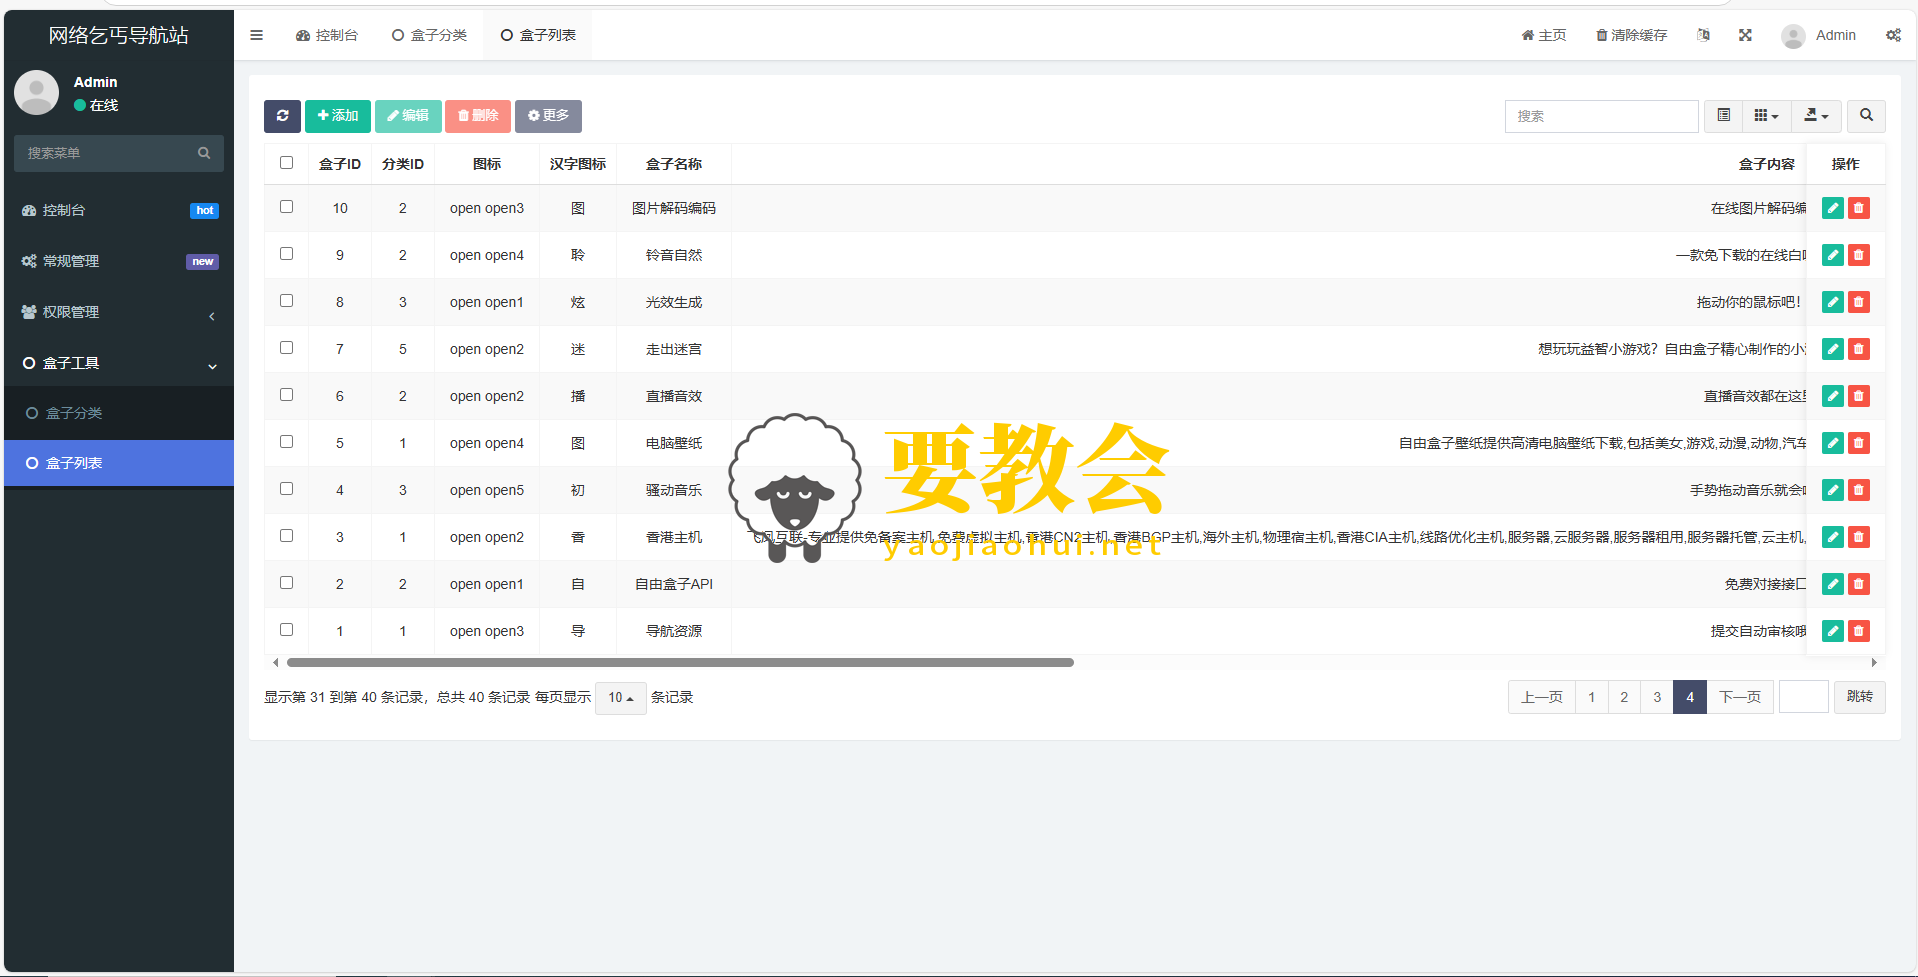The height and width of the screenshot is (977, 1918).
Task: Click the table search magnifier button
Action: coord(1866,116)
